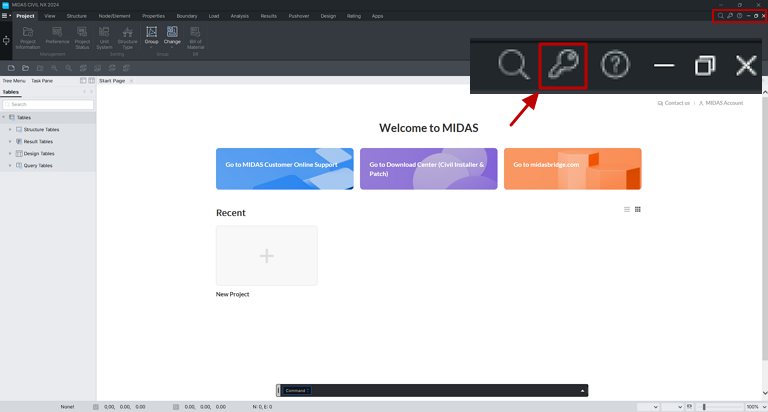The height and width of the screenshot is (412, 768).
Task: Switch to the Tree Menu panel tab
Action: click(x=14, y=81)
